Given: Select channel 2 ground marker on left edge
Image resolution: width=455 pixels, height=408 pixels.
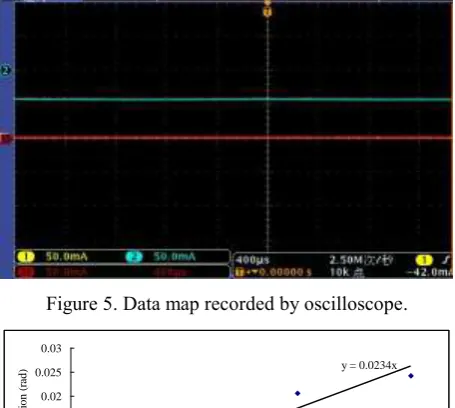Looking at the screenshot, I should coord(6,71).
